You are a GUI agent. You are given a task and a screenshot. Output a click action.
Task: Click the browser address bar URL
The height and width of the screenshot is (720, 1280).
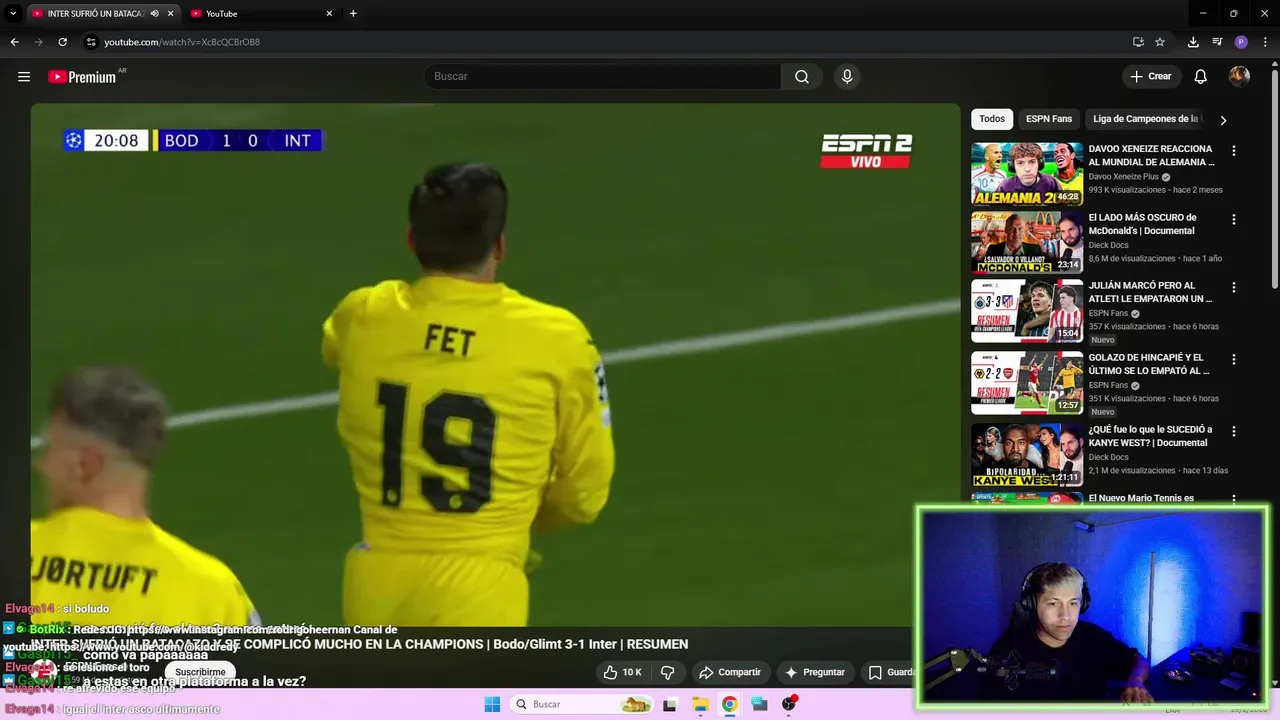182,42
